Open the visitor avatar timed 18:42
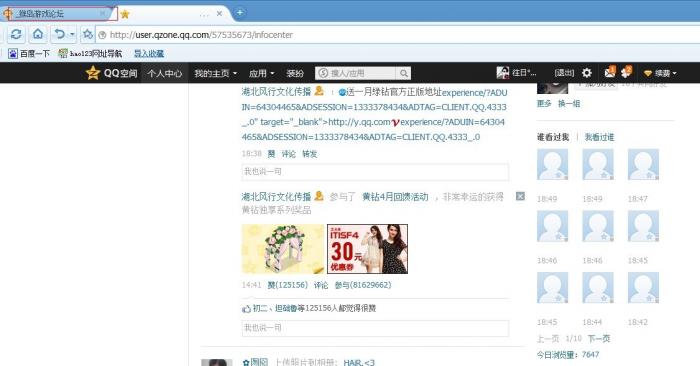700x366 pixels. [x=643, y=287]
